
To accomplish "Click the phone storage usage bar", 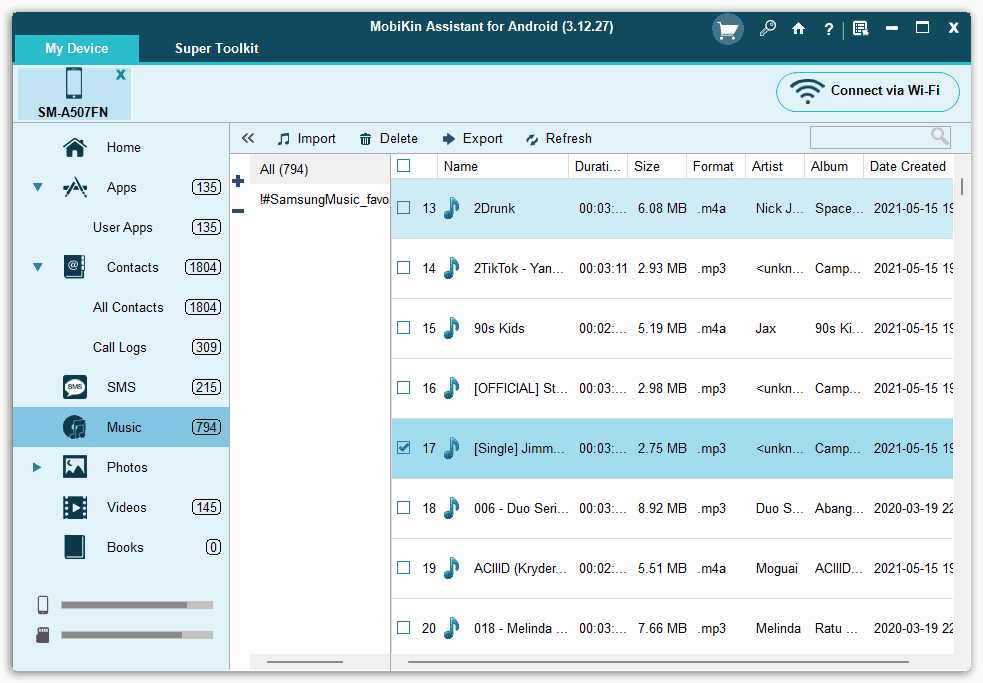I will (x=137, y=605).
